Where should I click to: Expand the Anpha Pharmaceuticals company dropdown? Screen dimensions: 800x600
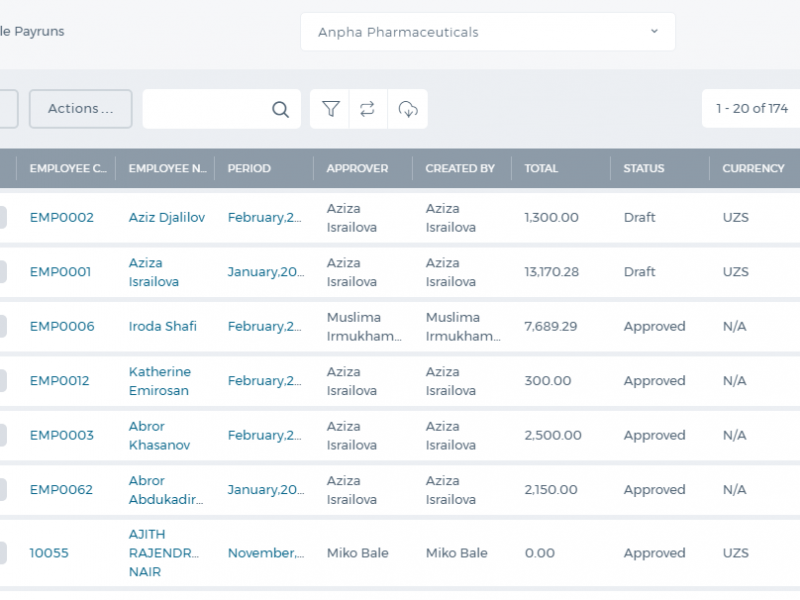(488, 32)
